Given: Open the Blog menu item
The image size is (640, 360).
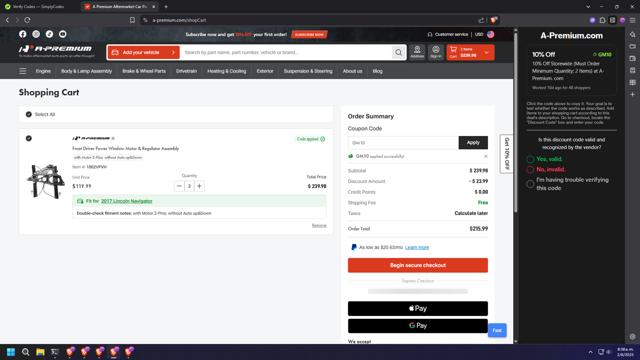Looking at the screenshot, I should (x=378, y=71).
